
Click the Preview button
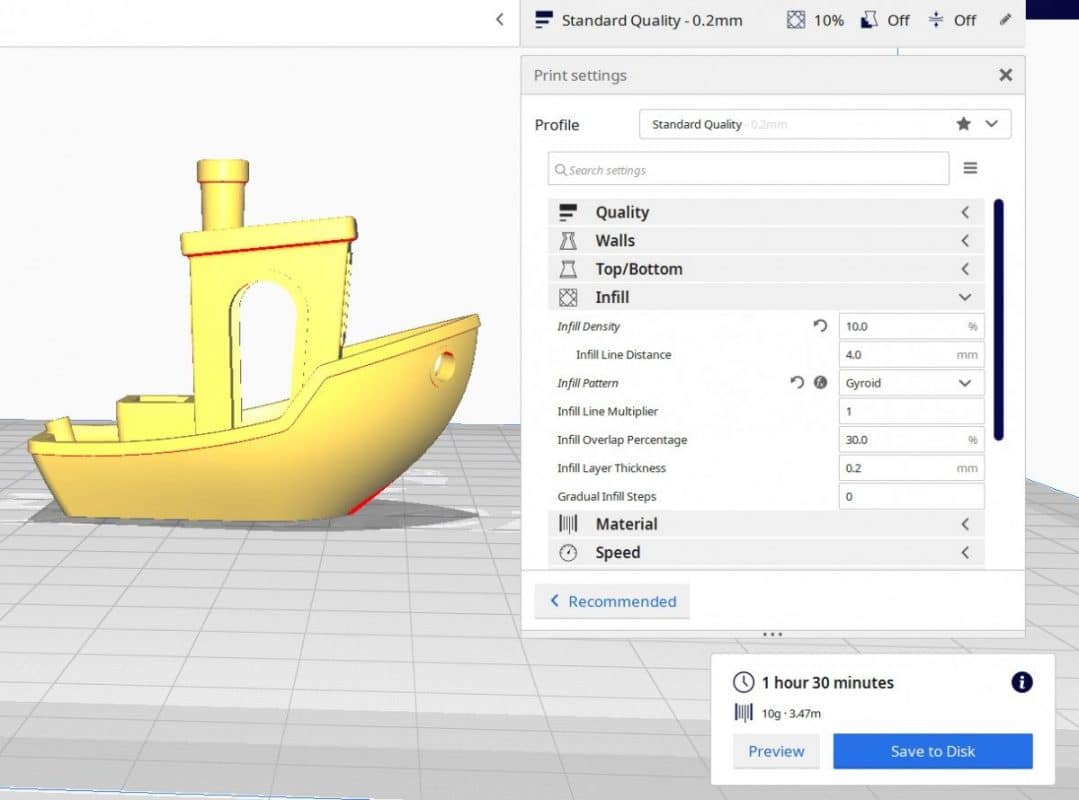[776, 751]
